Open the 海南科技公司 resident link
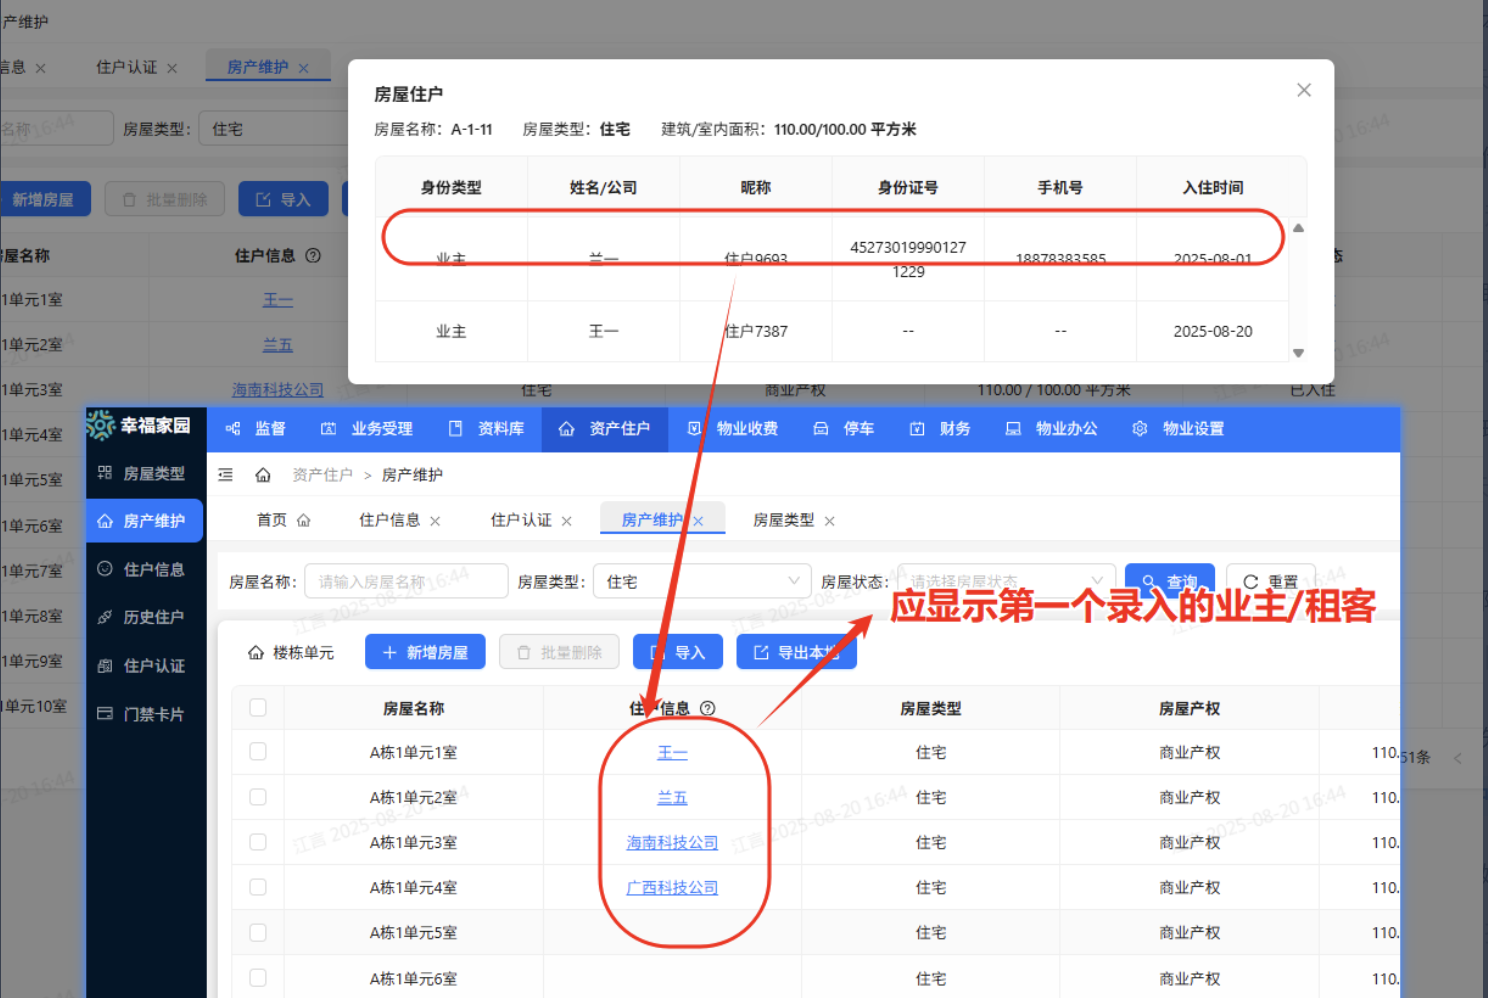The width and height of the screenshot is (1488, 998). click(x=672, y=842)
